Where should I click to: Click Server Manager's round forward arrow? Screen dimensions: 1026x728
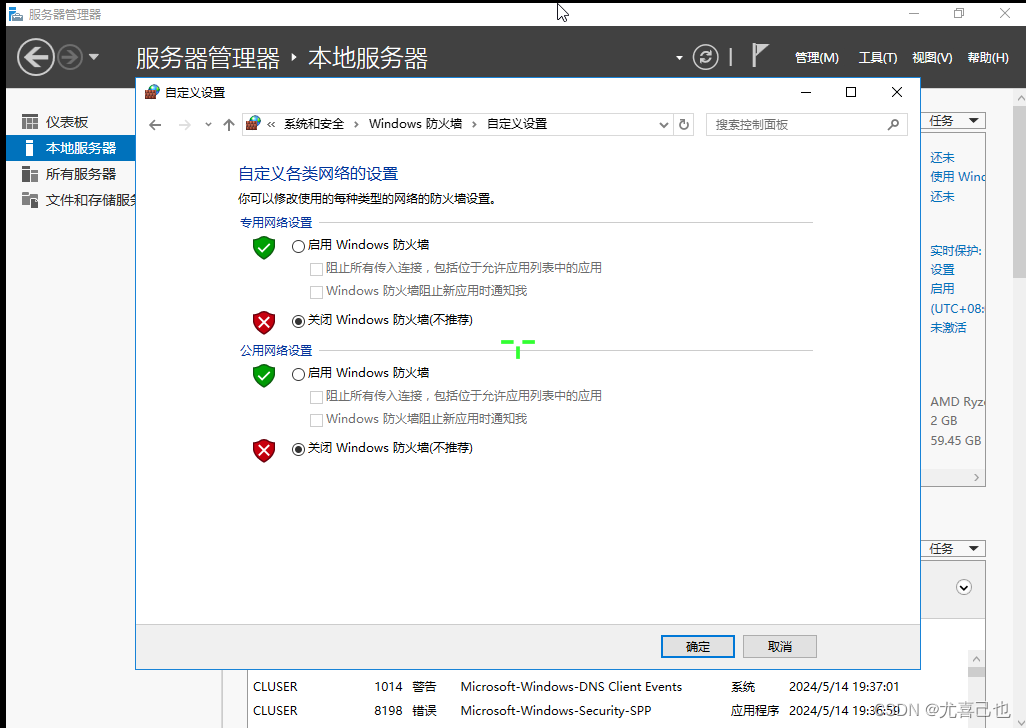pos(70,58)
